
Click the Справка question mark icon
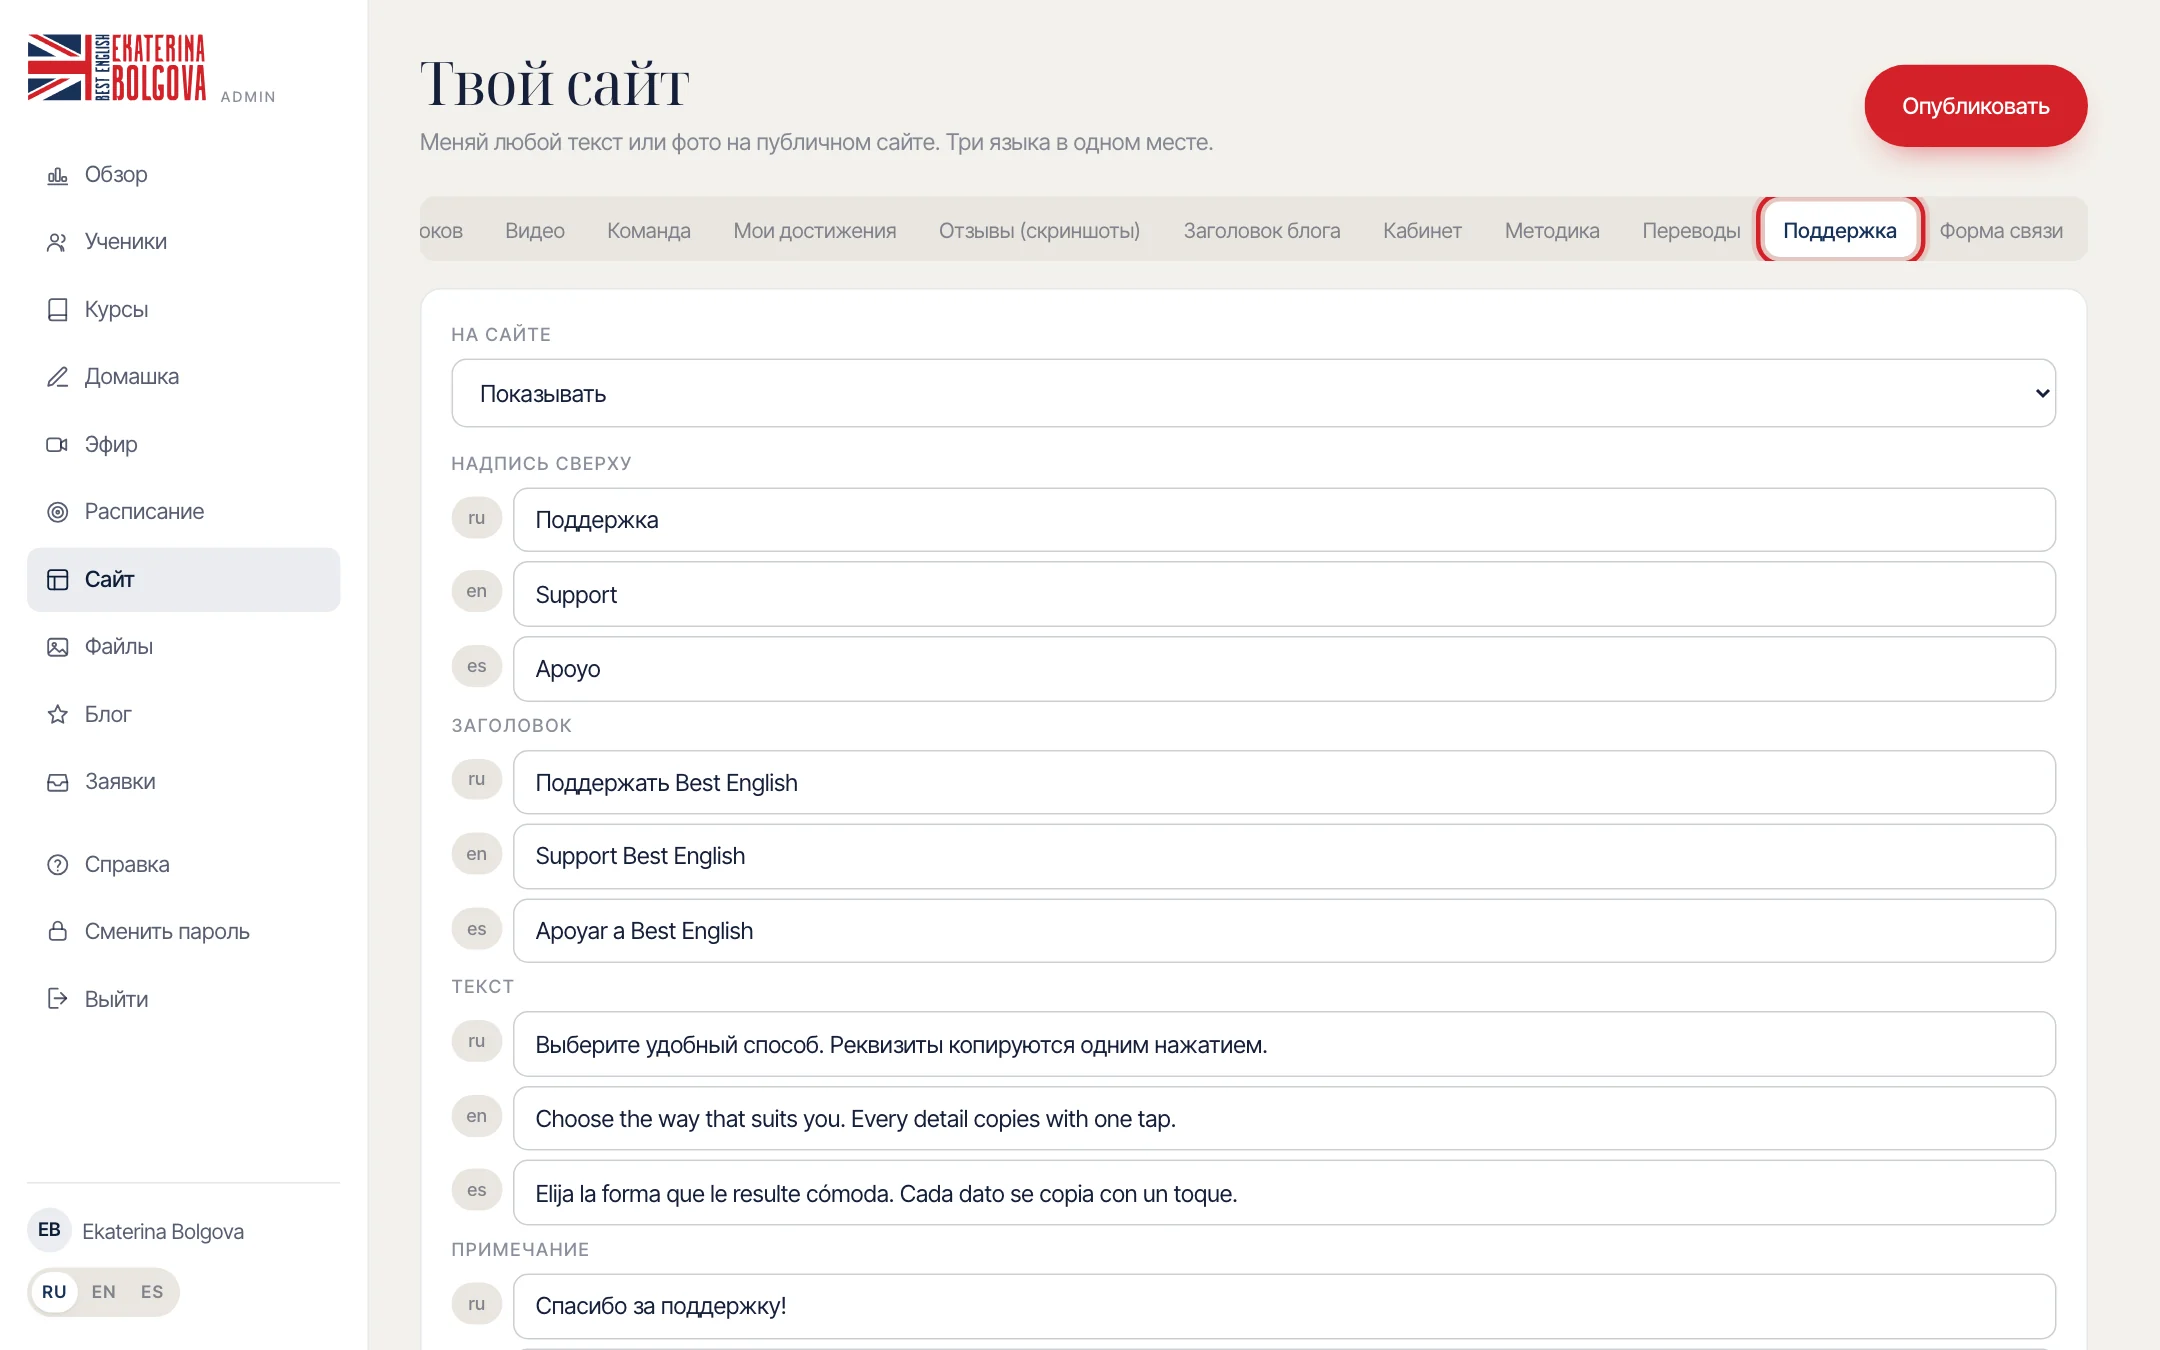[57, 865]
